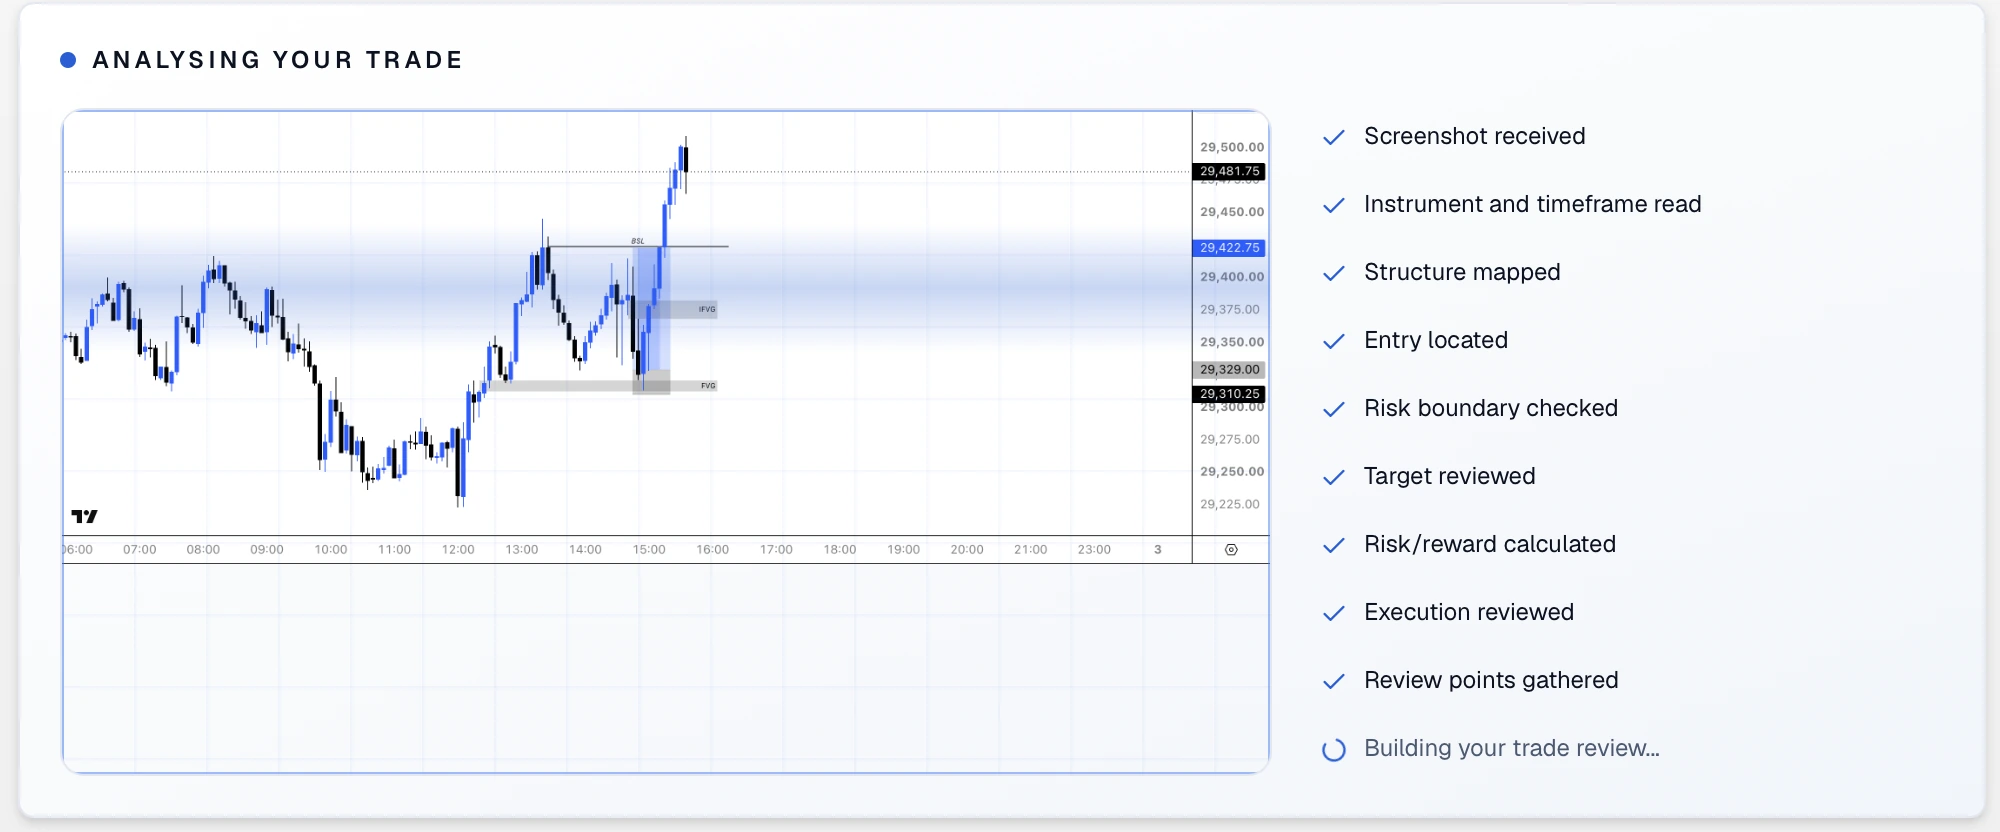Click the Structure mapped checkmark icon
Screen dimensions: 2000x832
(x=1334, y=274)
